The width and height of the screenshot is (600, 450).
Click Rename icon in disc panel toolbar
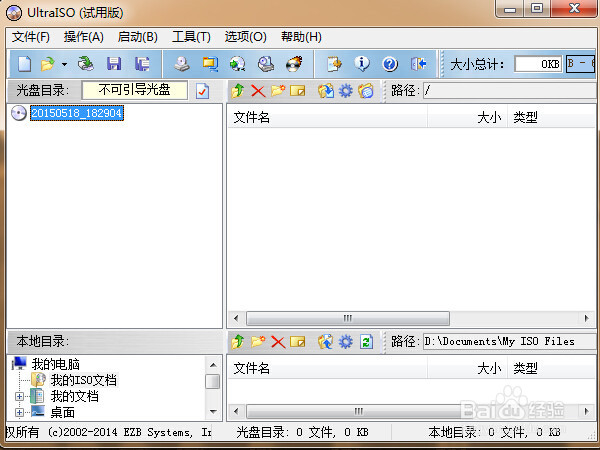coord(298,91)
